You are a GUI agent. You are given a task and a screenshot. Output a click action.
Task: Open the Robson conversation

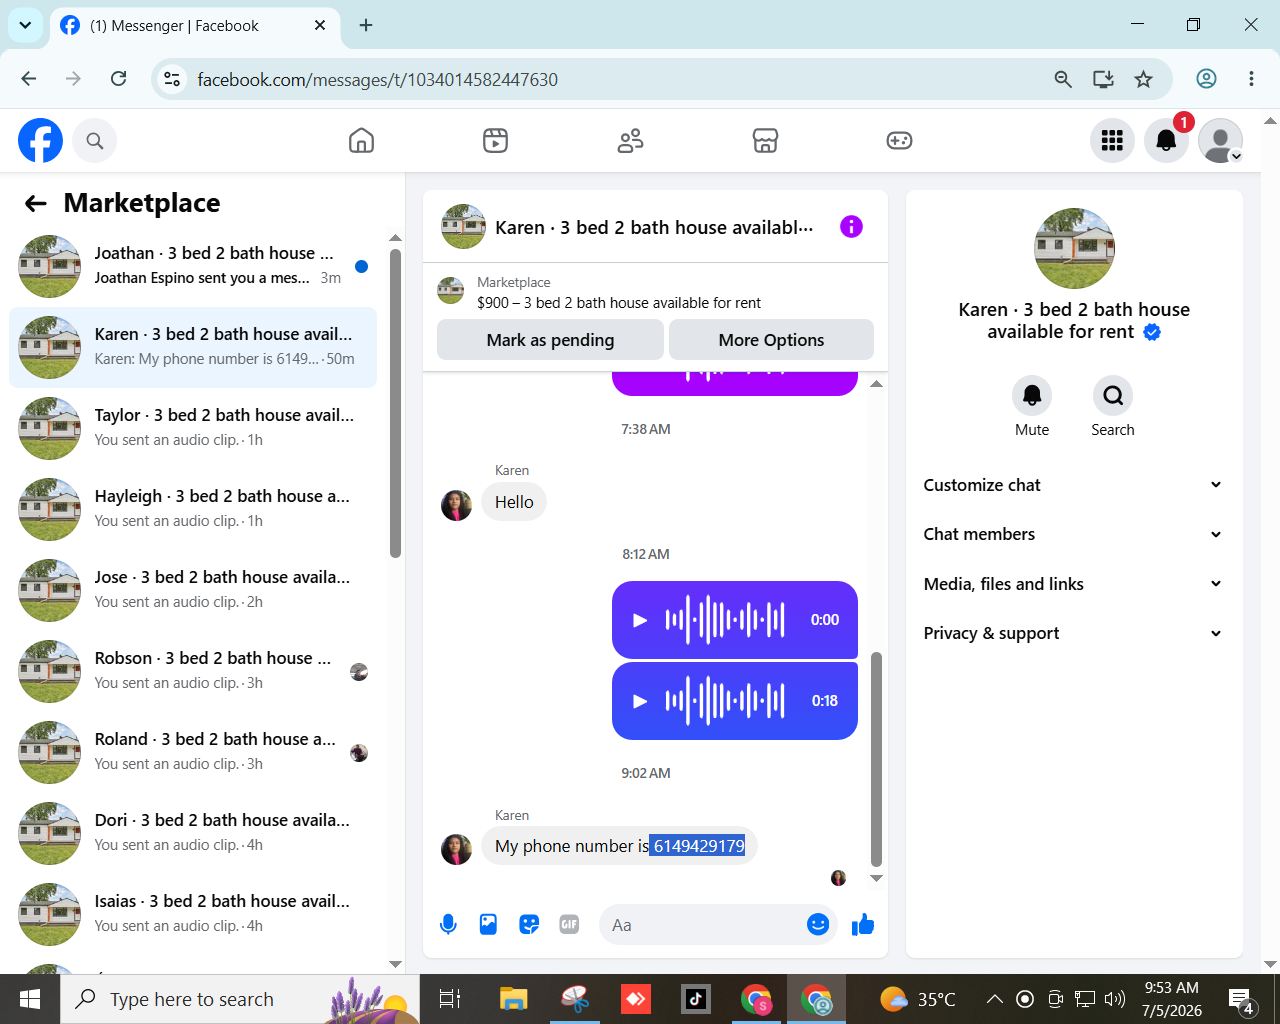pyautogui.click(x=193, y=671)
